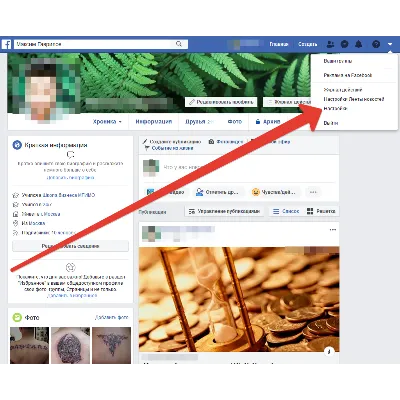
Task: Click the Краткая информация globe icon
Action: 17,145
